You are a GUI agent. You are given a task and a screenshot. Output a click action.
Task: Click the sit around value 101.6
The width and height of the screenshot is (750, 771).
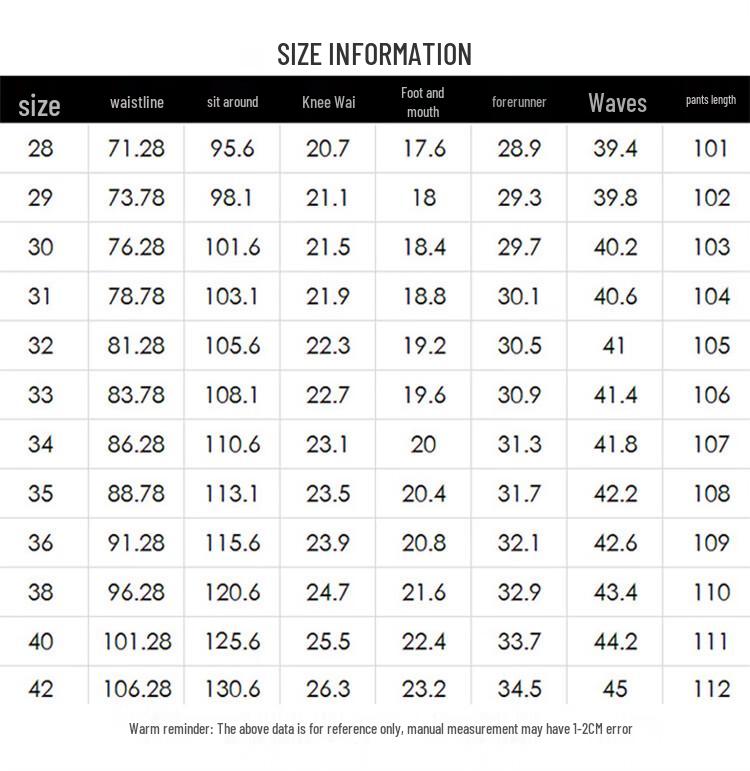(232, 247)
